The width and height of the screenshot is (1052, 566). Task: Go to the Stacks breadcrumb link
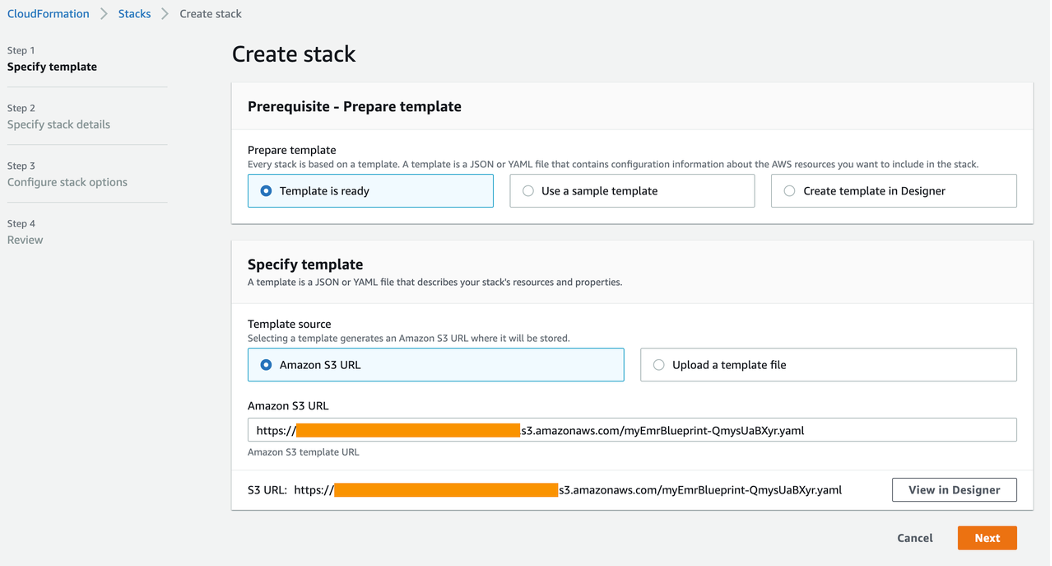click(x=134, y=13)
